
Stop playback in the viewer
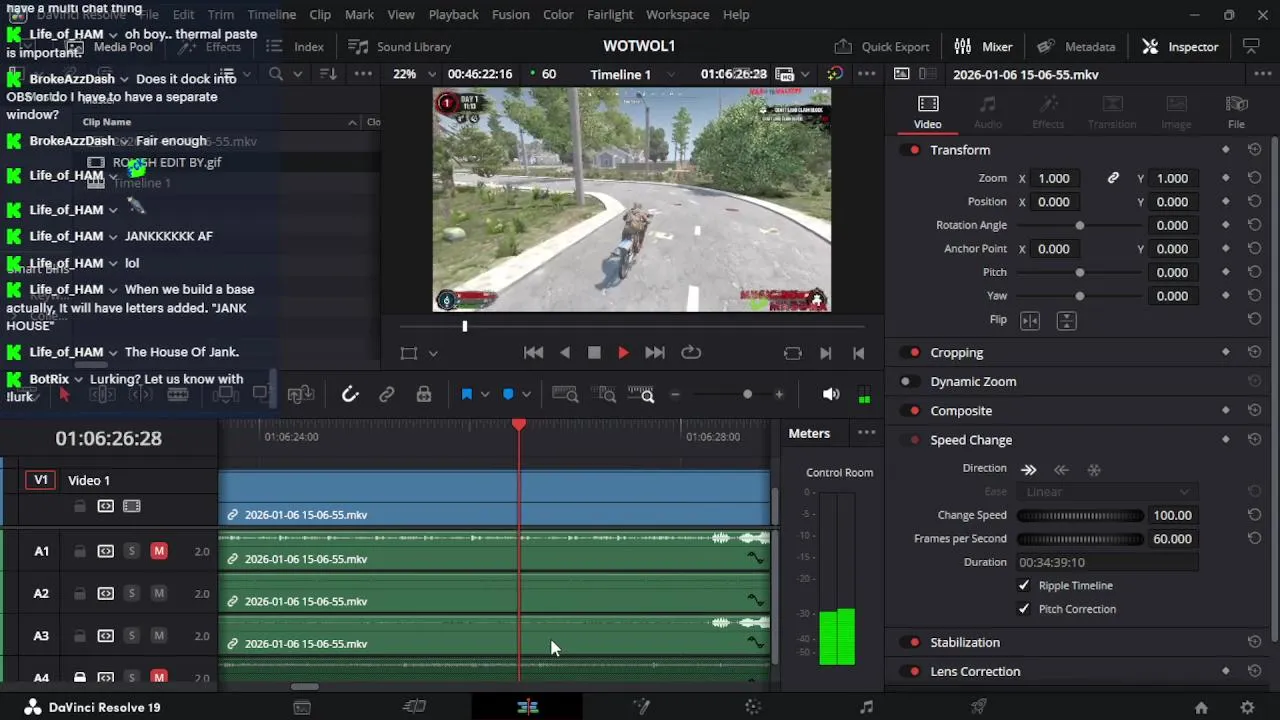pos(594,353)
